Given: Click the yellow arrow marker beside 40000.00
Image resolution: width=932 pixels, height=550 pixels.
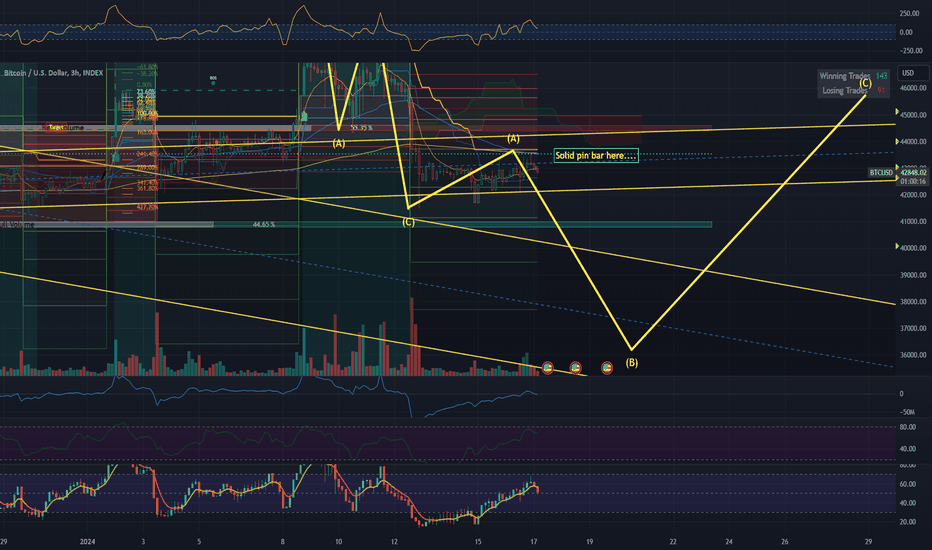Looking at the screenshot, I should point(897,246).
